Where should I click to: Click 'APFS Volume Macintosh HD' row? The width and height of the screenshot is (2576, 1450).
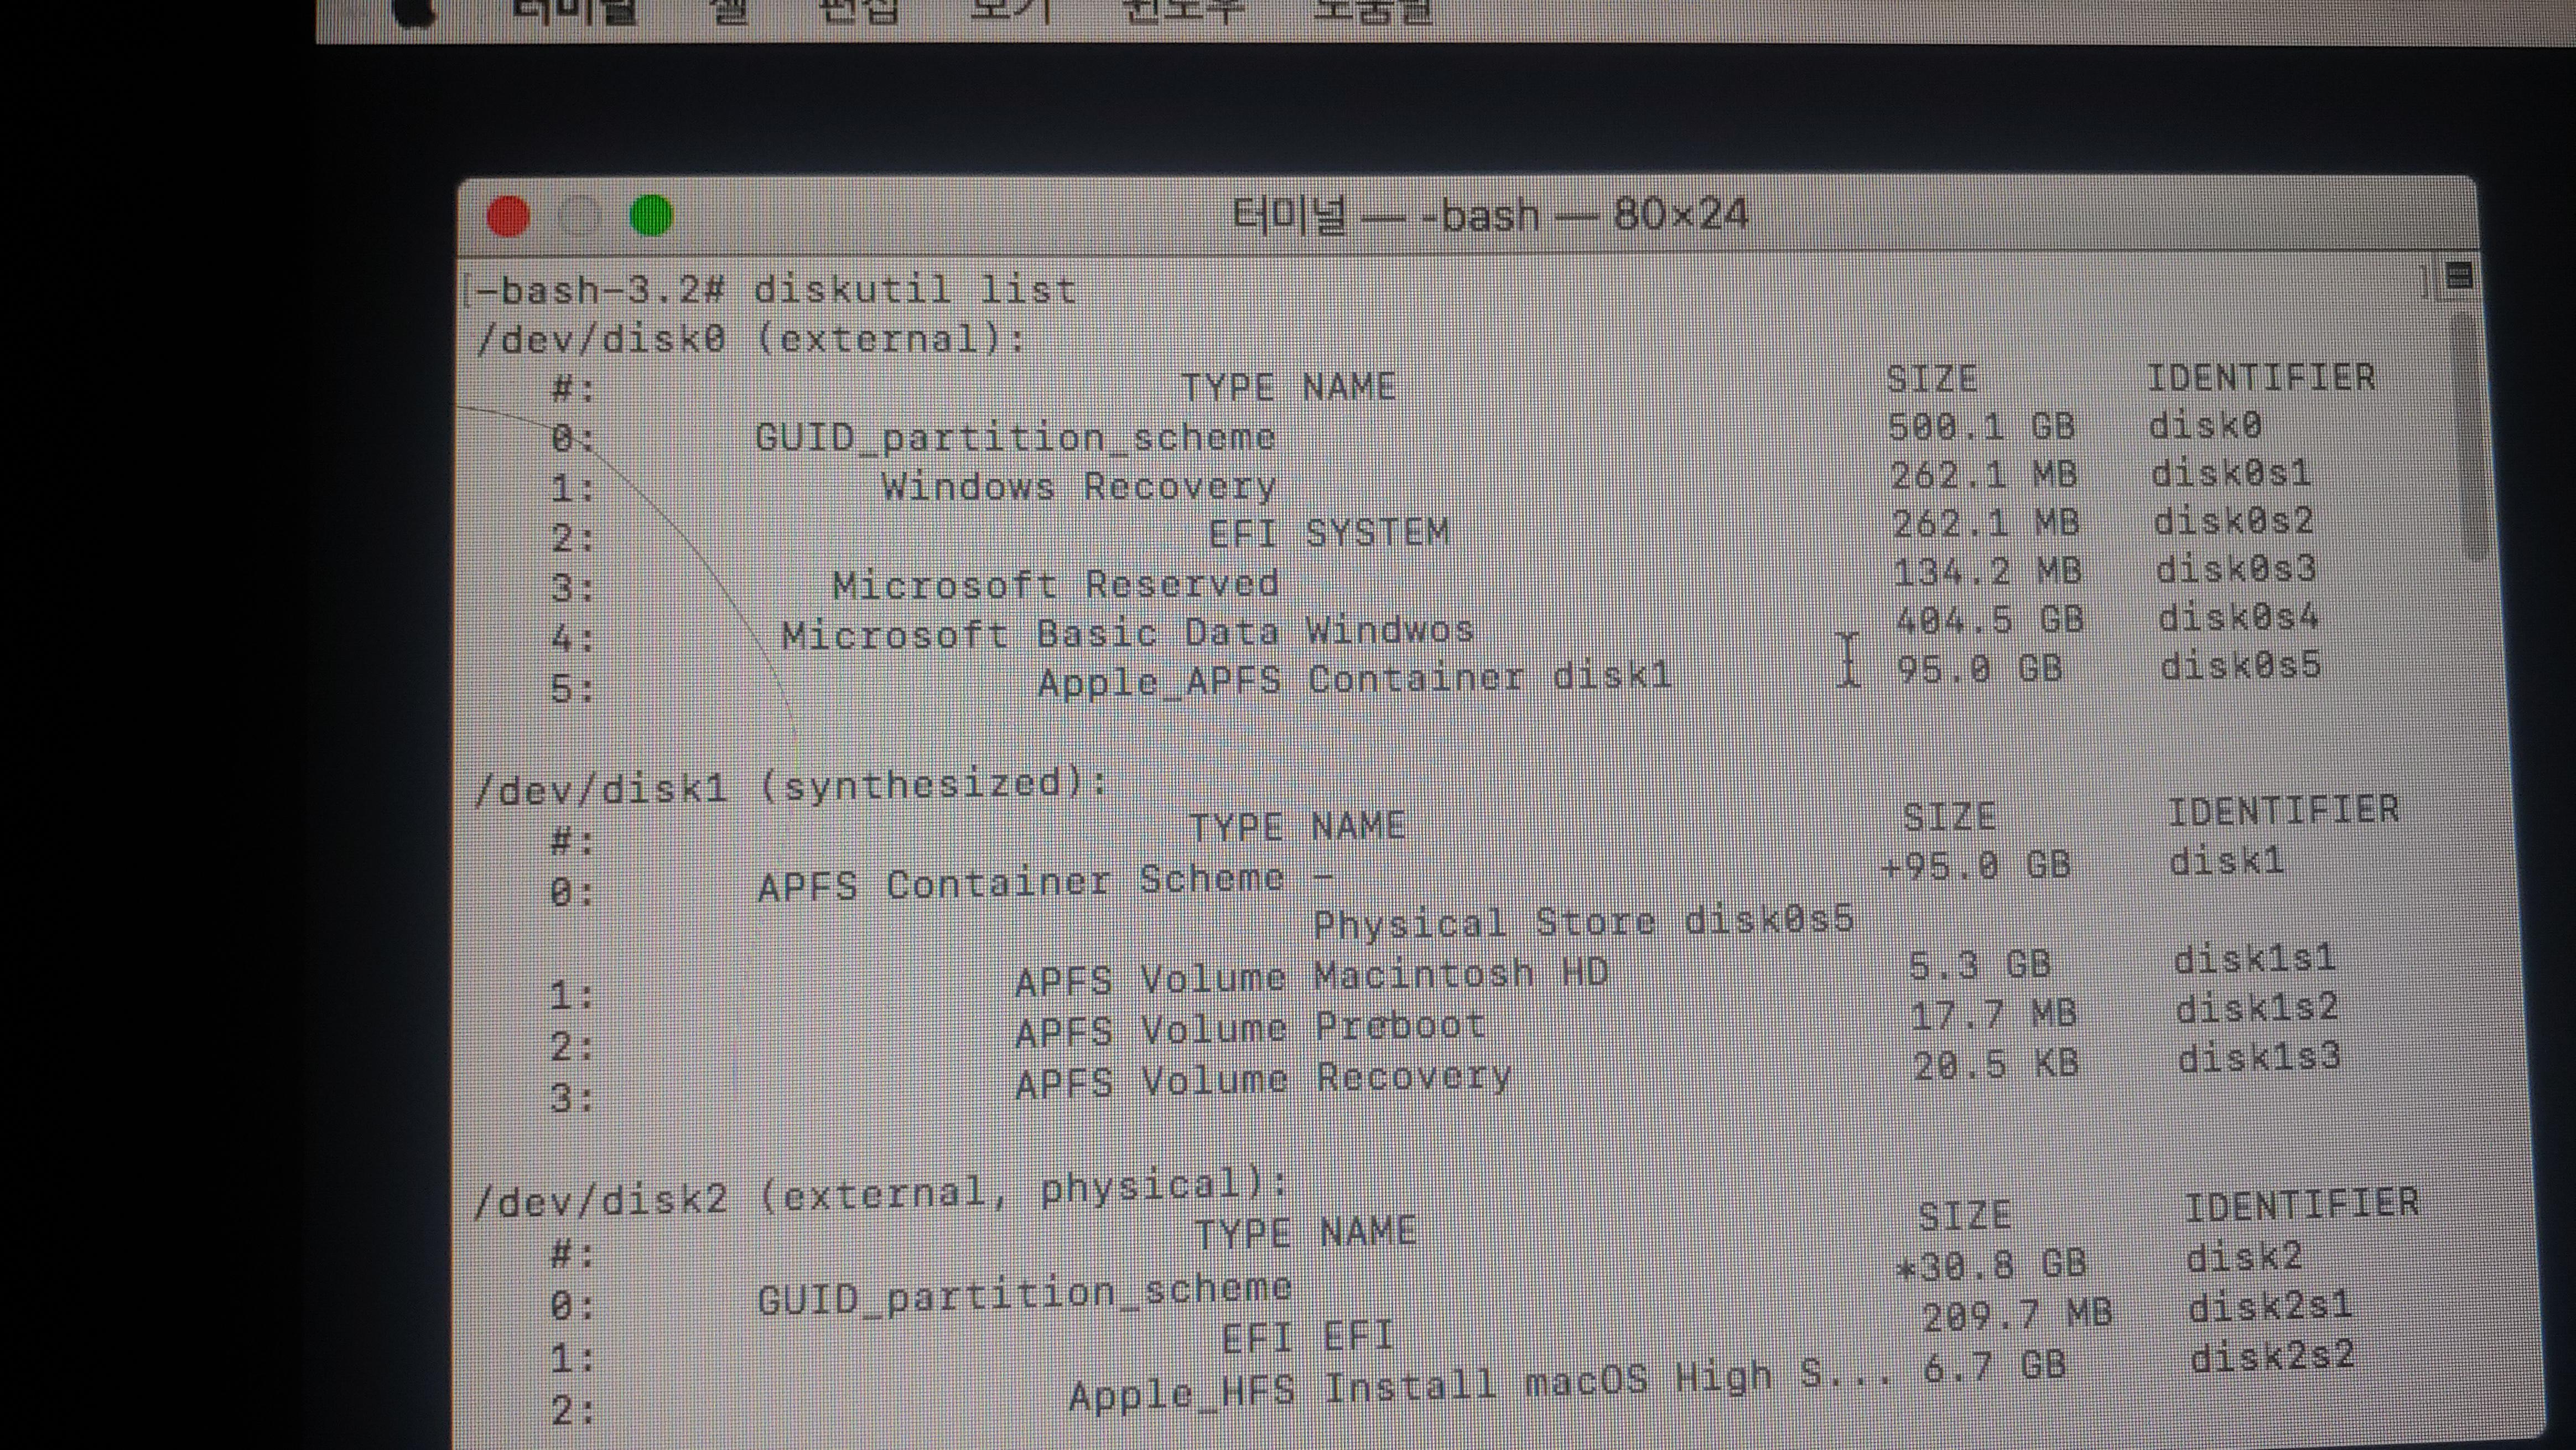[x=1311, y=976]
